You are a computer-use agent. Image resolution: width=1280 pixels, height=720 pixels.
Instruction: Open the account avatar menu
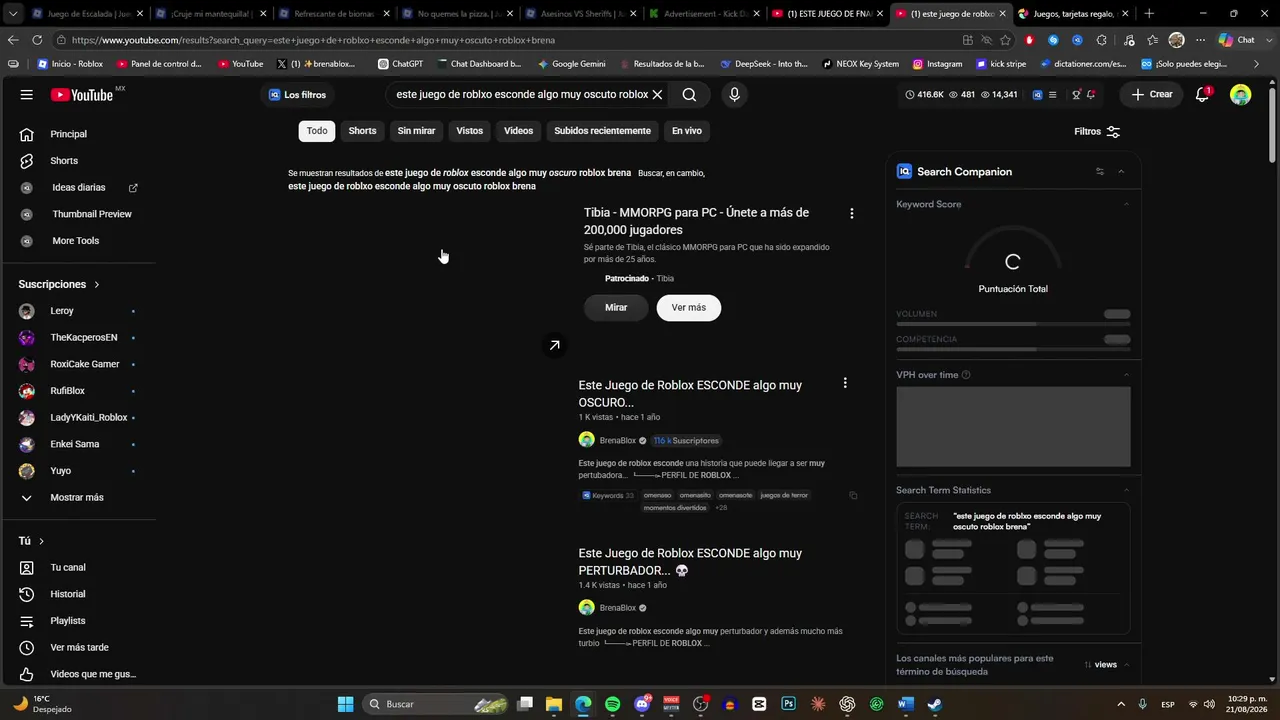[x=1240, y=95]
